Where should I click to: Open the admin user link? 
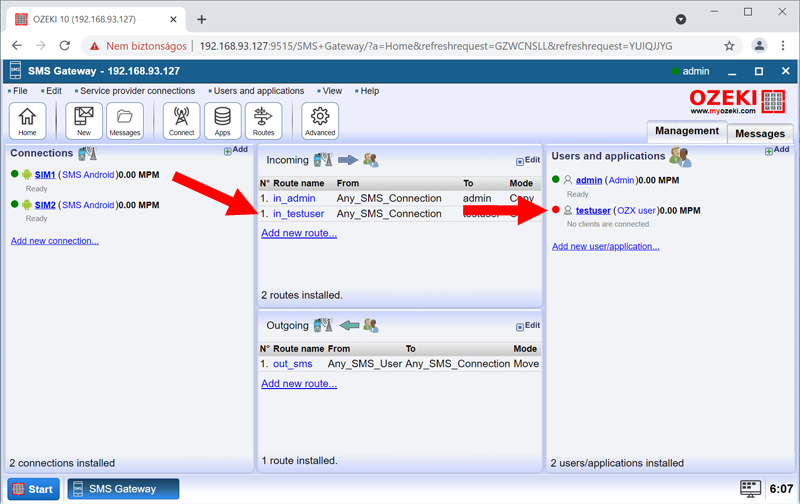(x=589, y=180)
